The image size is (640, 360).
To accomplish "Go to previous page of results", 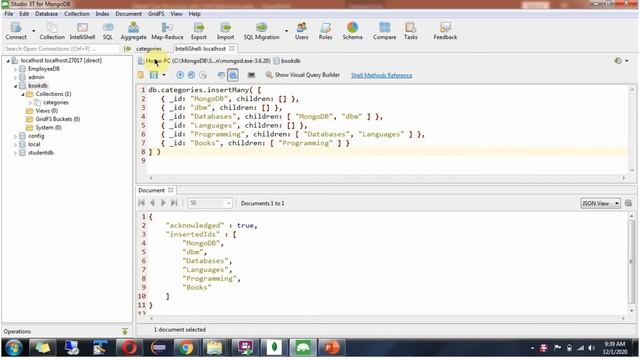I will [152, 203].
